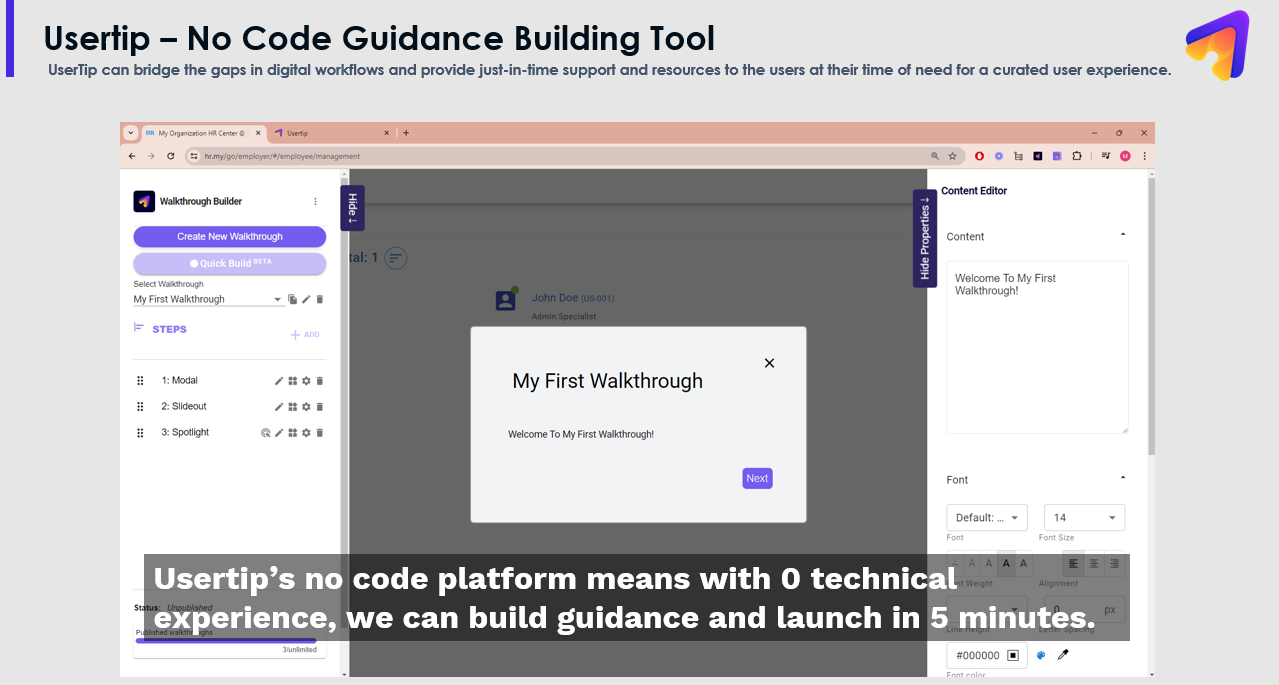Delete the Slideout step
Image resolution: width=1279 pixels, height=685 pixels.
[320, 407]
